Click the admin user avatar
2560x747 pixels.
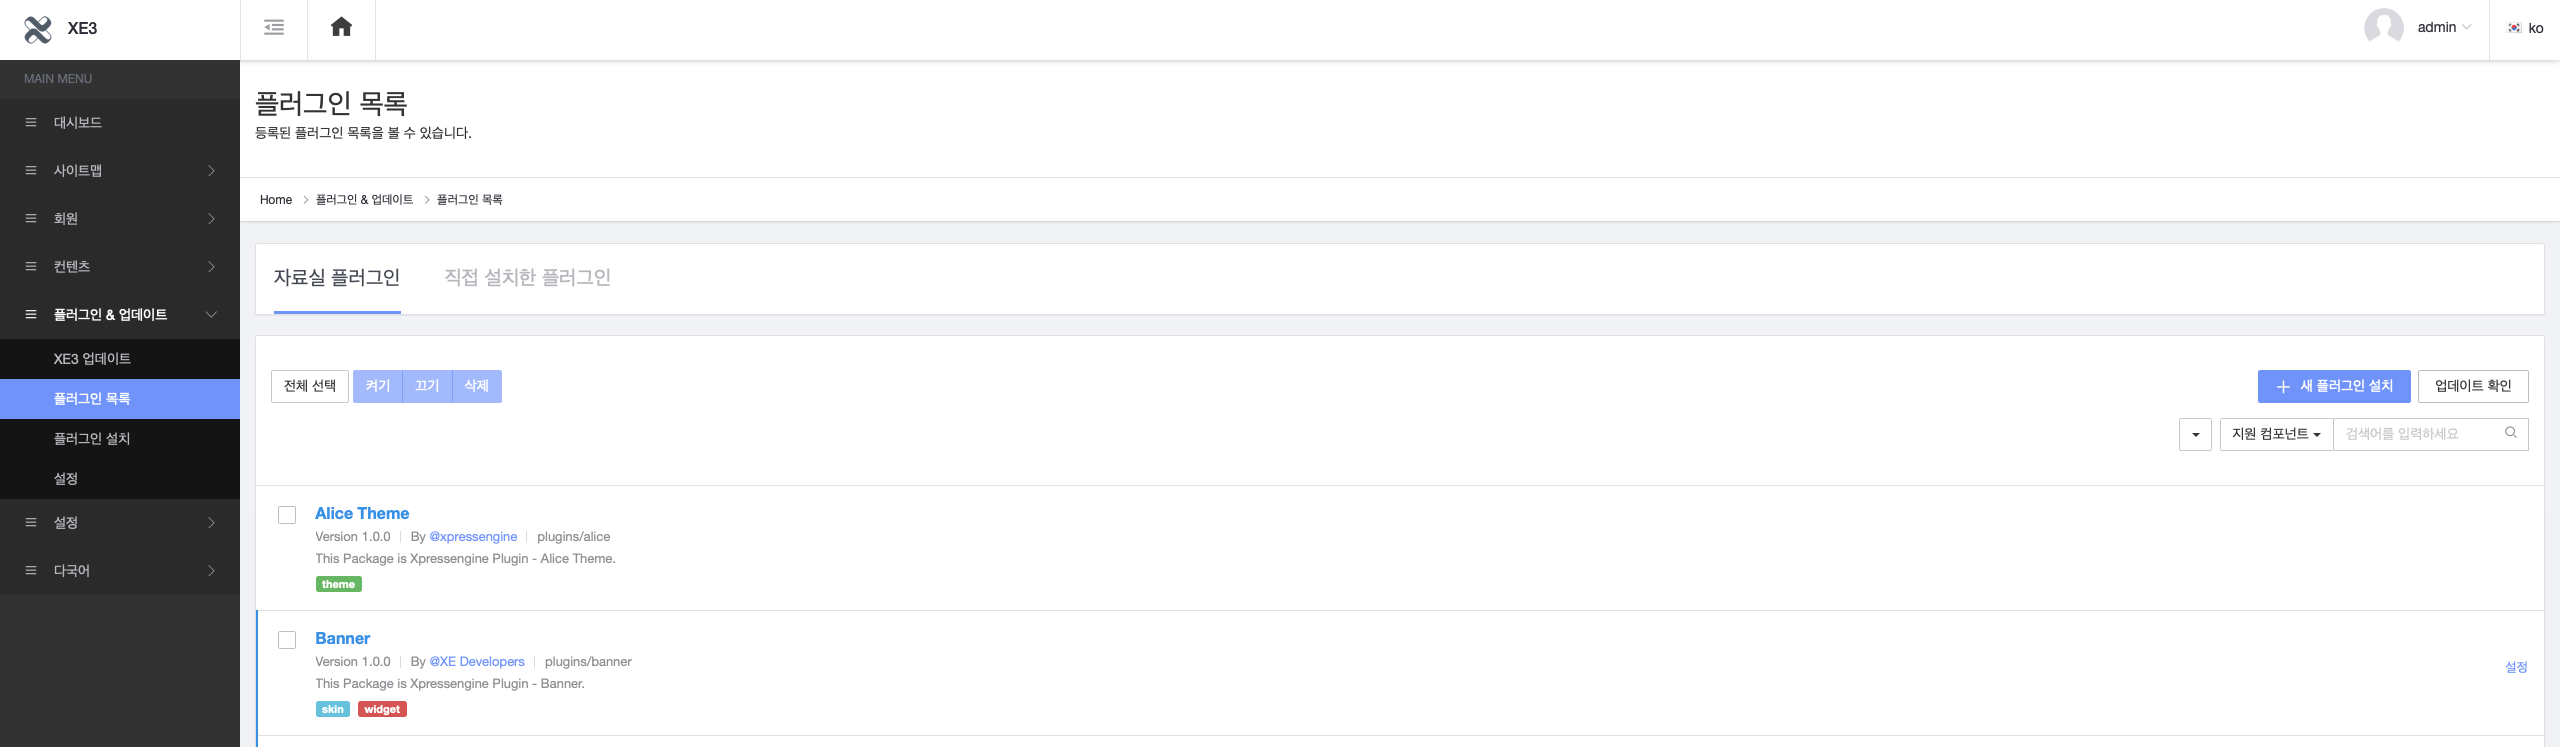tap(2383, 28)
